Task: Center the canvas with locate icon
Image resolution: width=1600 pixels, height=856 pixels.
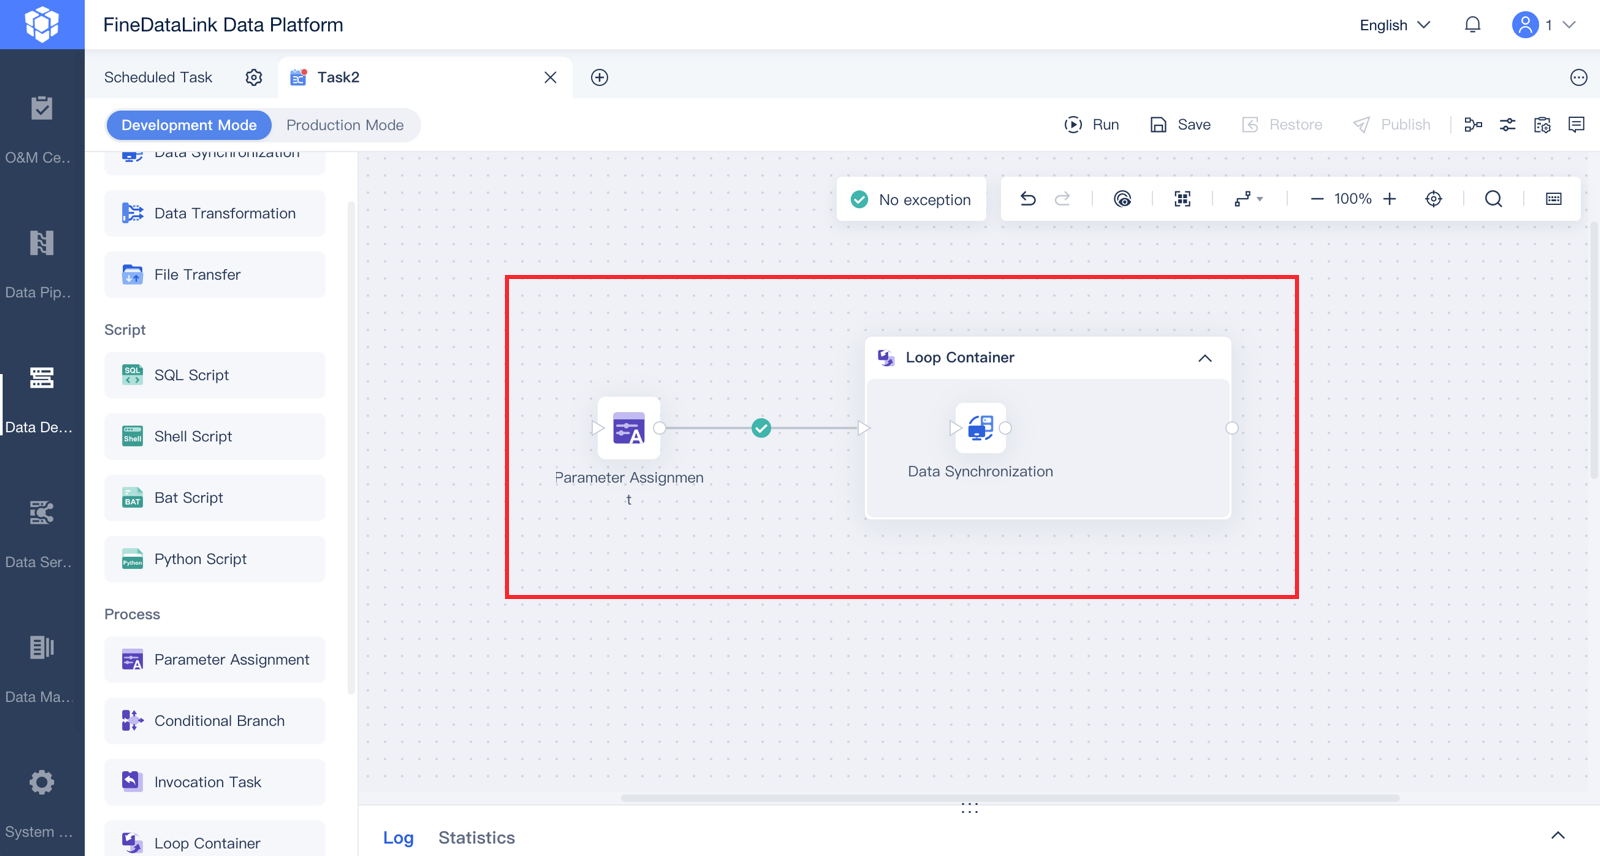Action: coord(1434,199)
